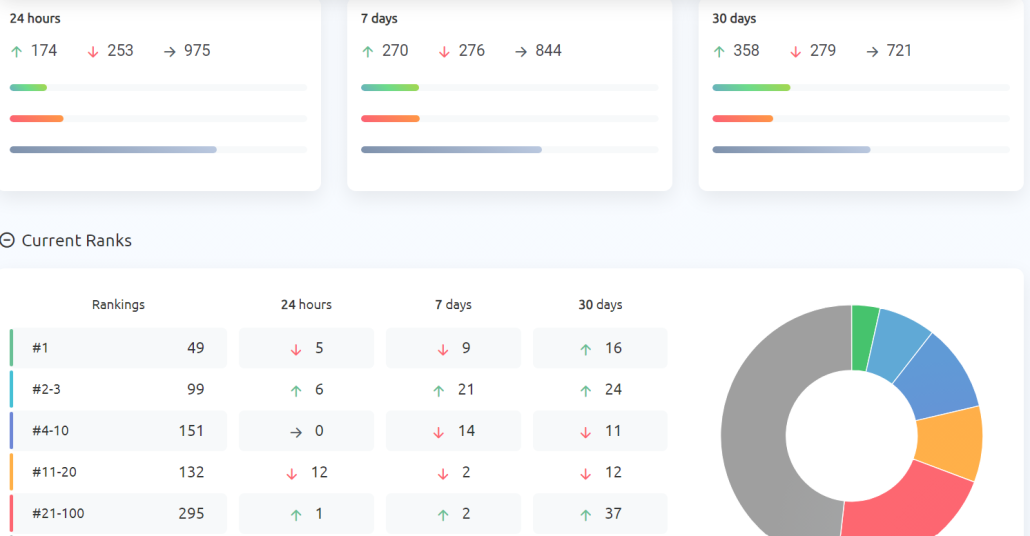Click the Current Ranks heading text

(x=77, y=240)
